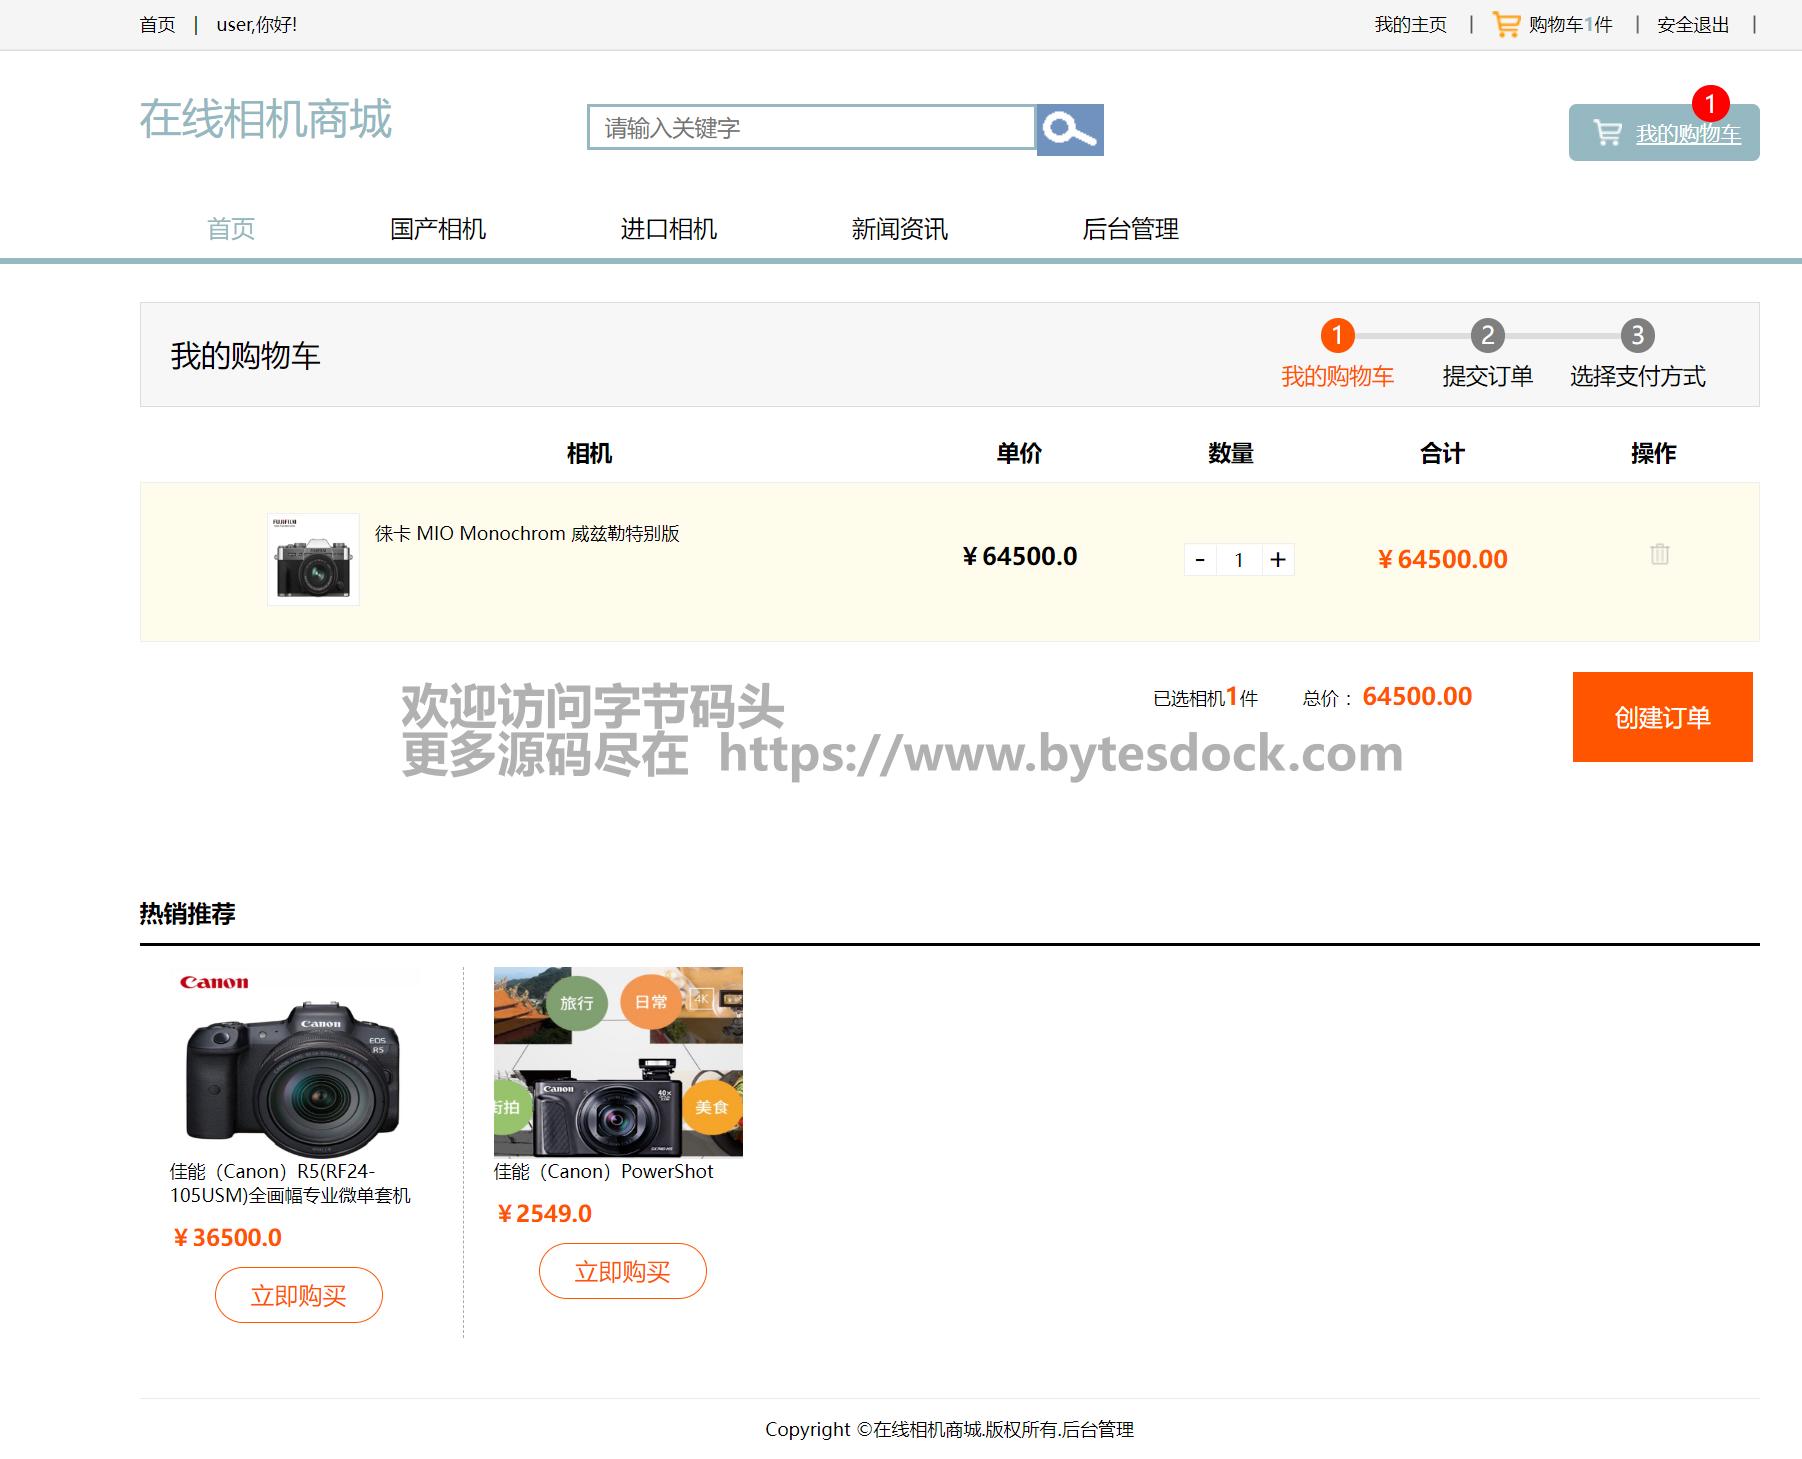Click 立即购买 under Canon R5
The width and height of the screenshot is (1802, 1459).
pyautogui.click(x=298, y=1295)
